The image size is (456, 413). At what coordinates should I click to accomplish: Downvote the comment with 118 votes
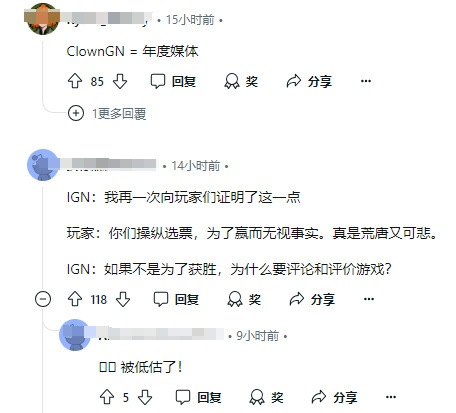[x=123, y=299]
